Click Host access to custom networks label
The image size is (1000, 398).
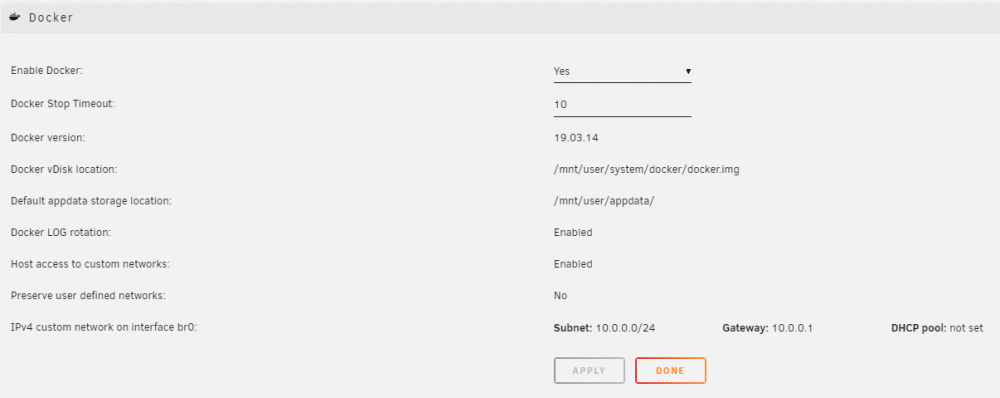90,264
